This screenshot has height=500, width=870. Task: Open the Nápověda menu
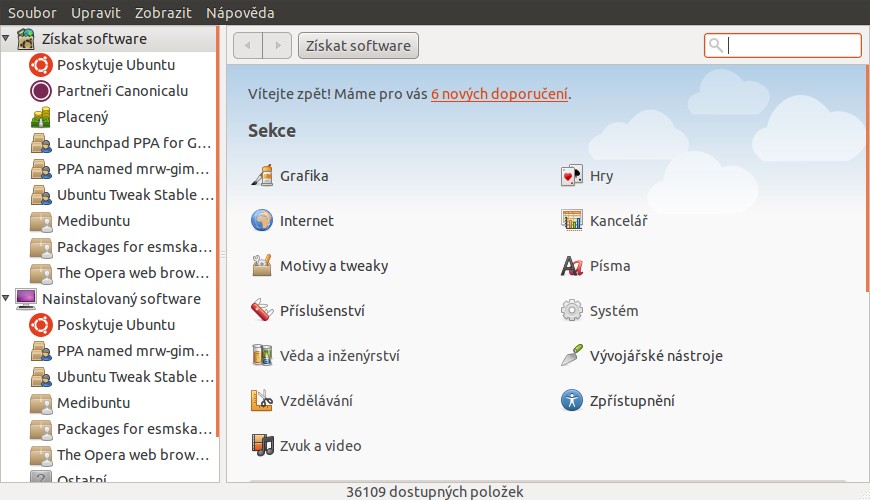tap(240, 13)
